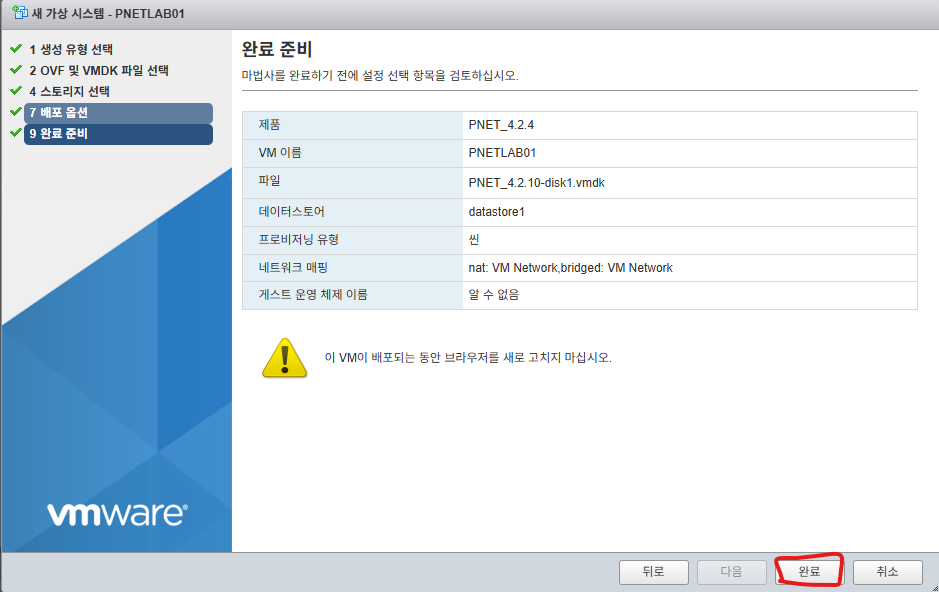939x592 pixels.
Task: Click the VM name value PNETLAB01
Action: pos(502,153)
